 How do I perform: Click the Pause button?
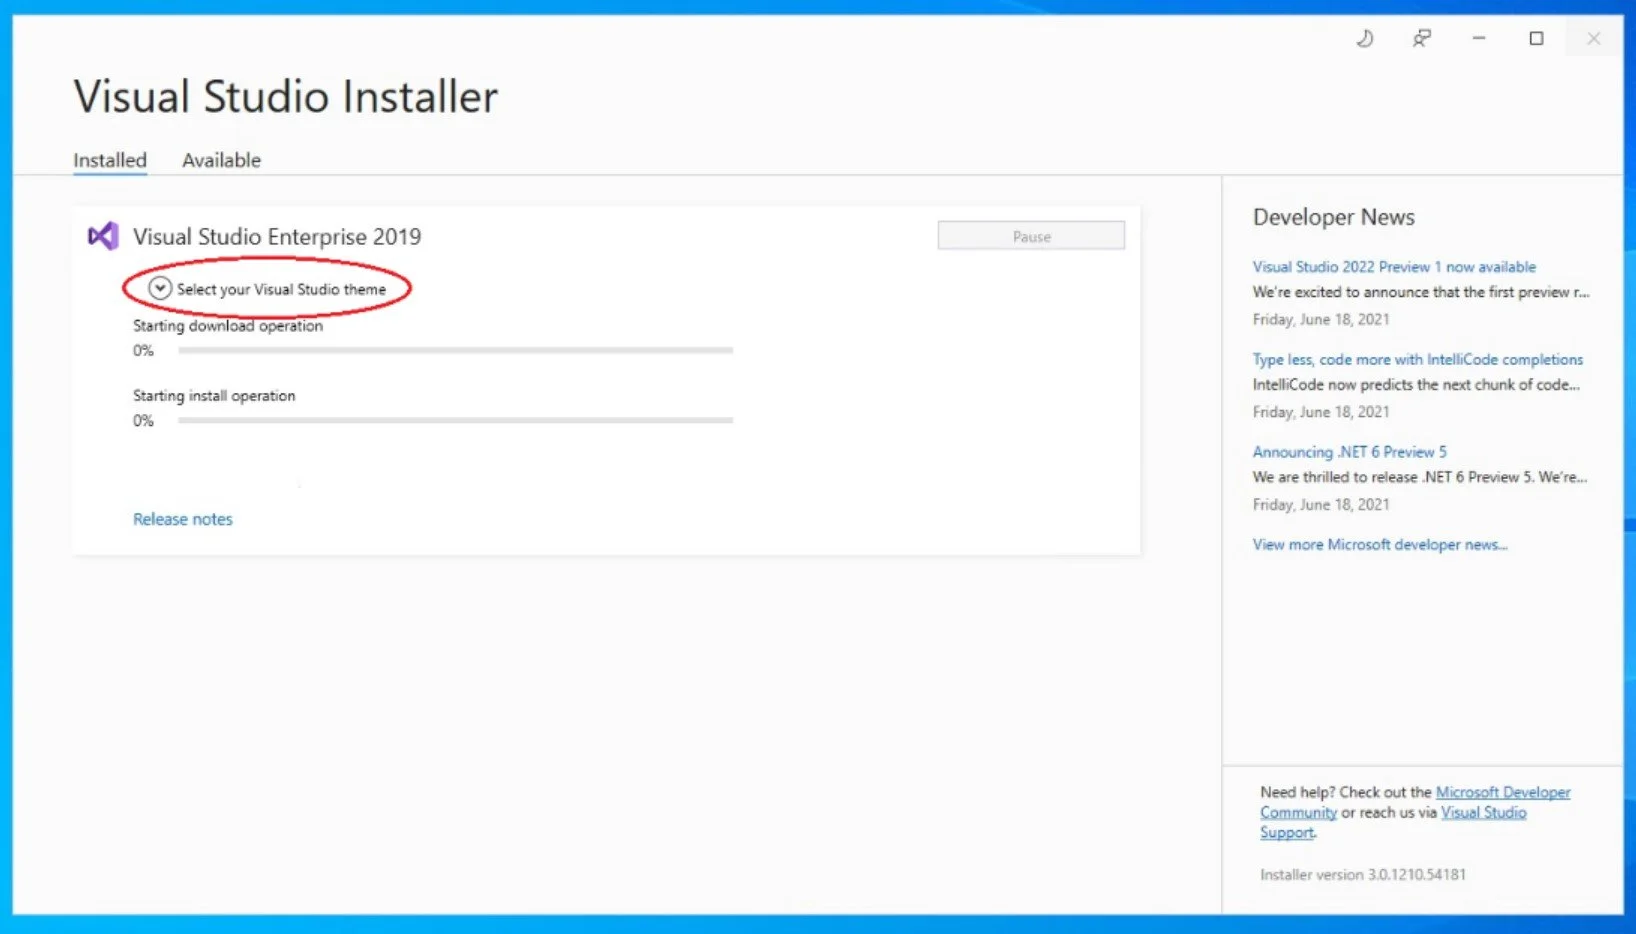click(1031, 236)
